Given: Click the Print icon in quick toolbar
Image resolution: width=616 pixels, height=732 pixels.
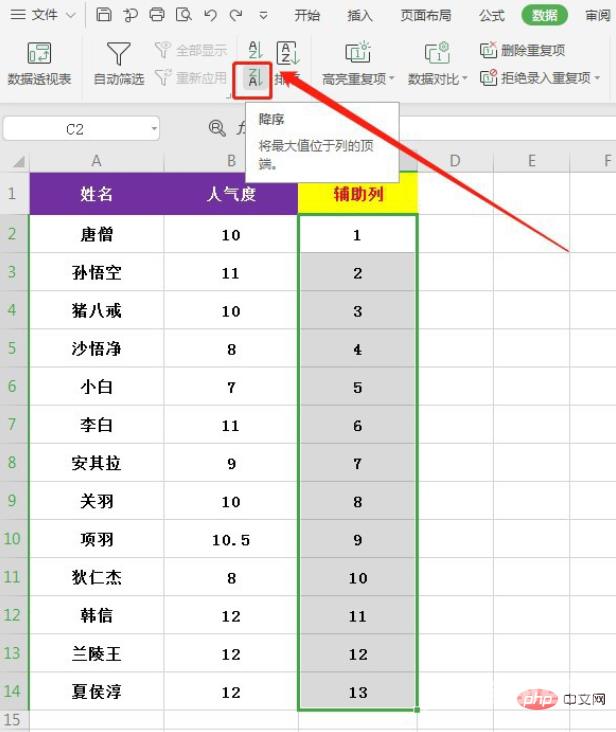Looking at the screenshot, I should pos(156,15).
